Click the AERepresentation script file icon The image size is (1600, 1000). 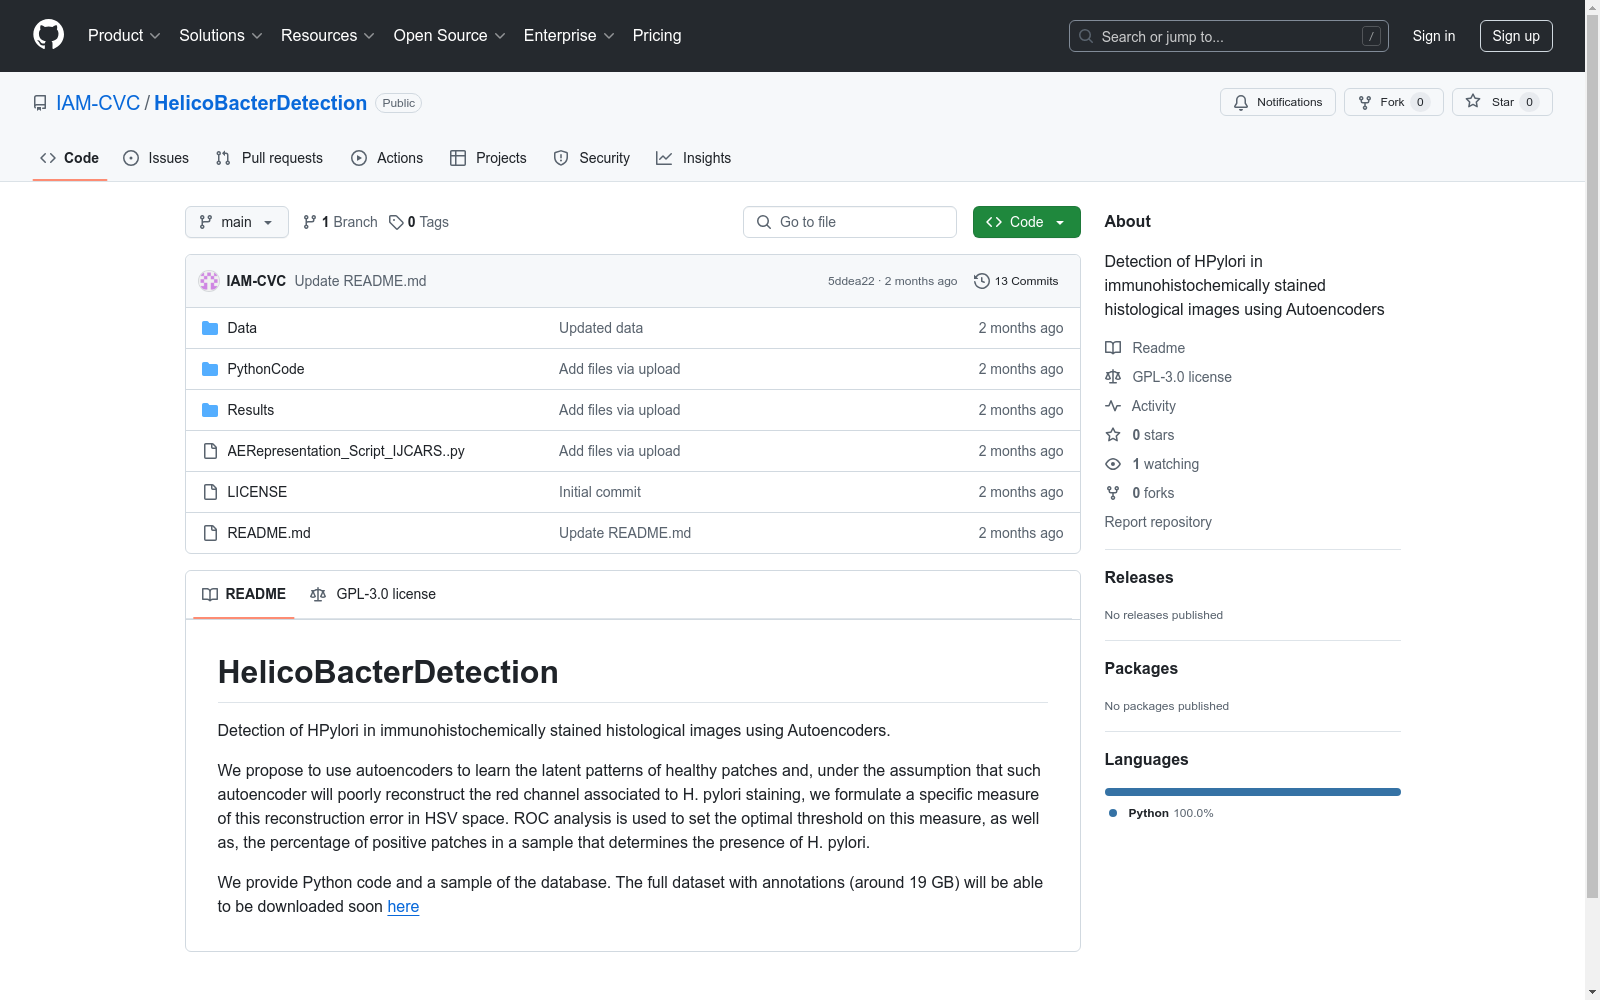click(210, 451)
